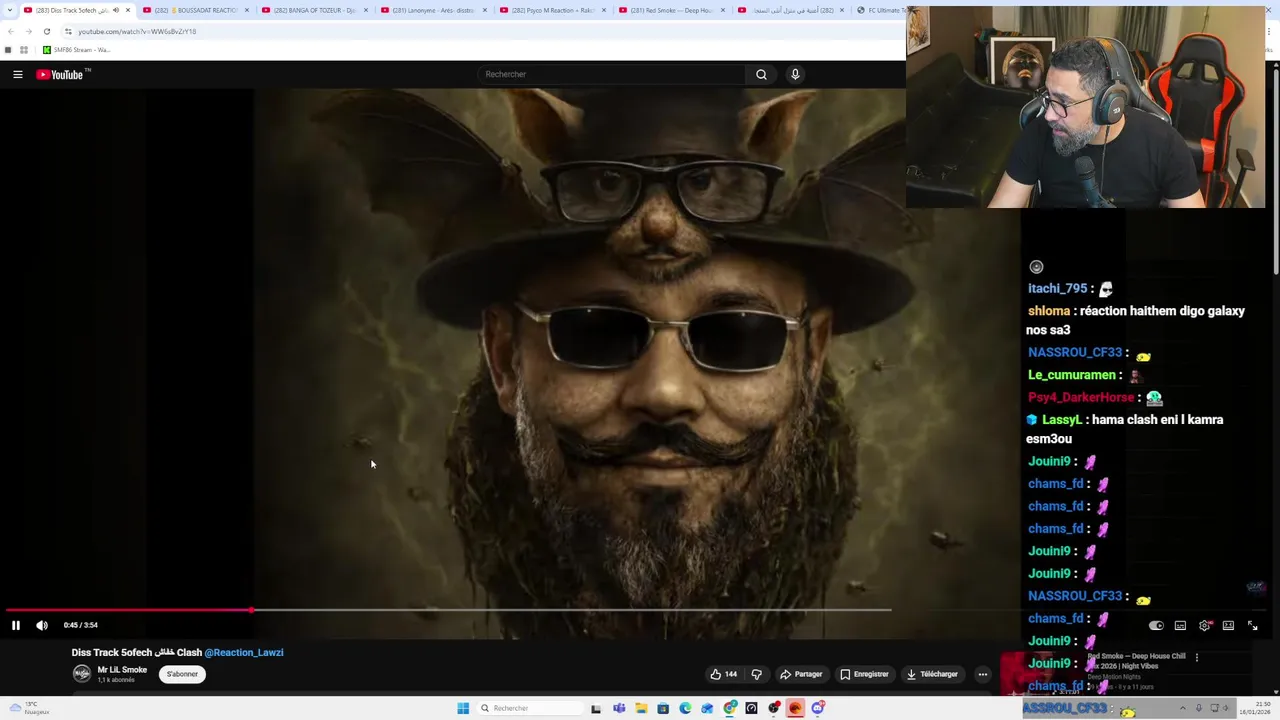Screen dimensions: 1280x720
Task: Close the Diss Track Sofech tab
Action: (x=127, y=10)
